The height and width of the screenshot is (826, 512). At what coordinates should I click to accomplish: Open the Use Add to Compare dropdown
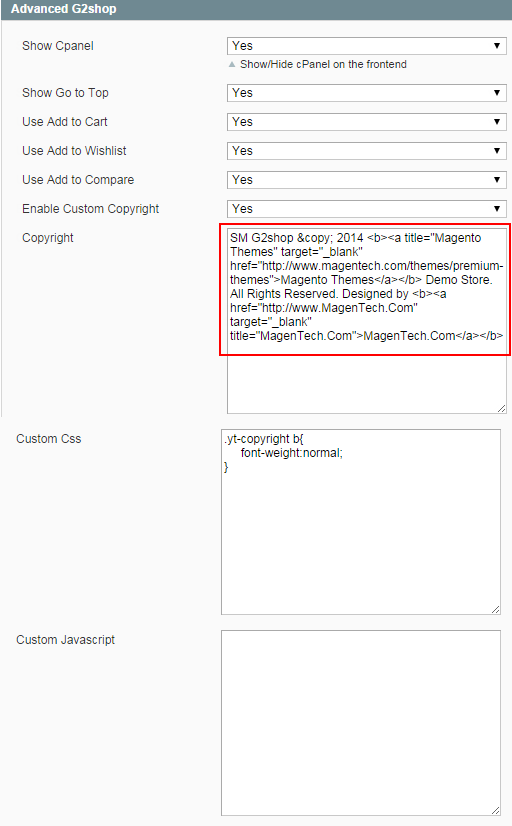pos(367,180)
